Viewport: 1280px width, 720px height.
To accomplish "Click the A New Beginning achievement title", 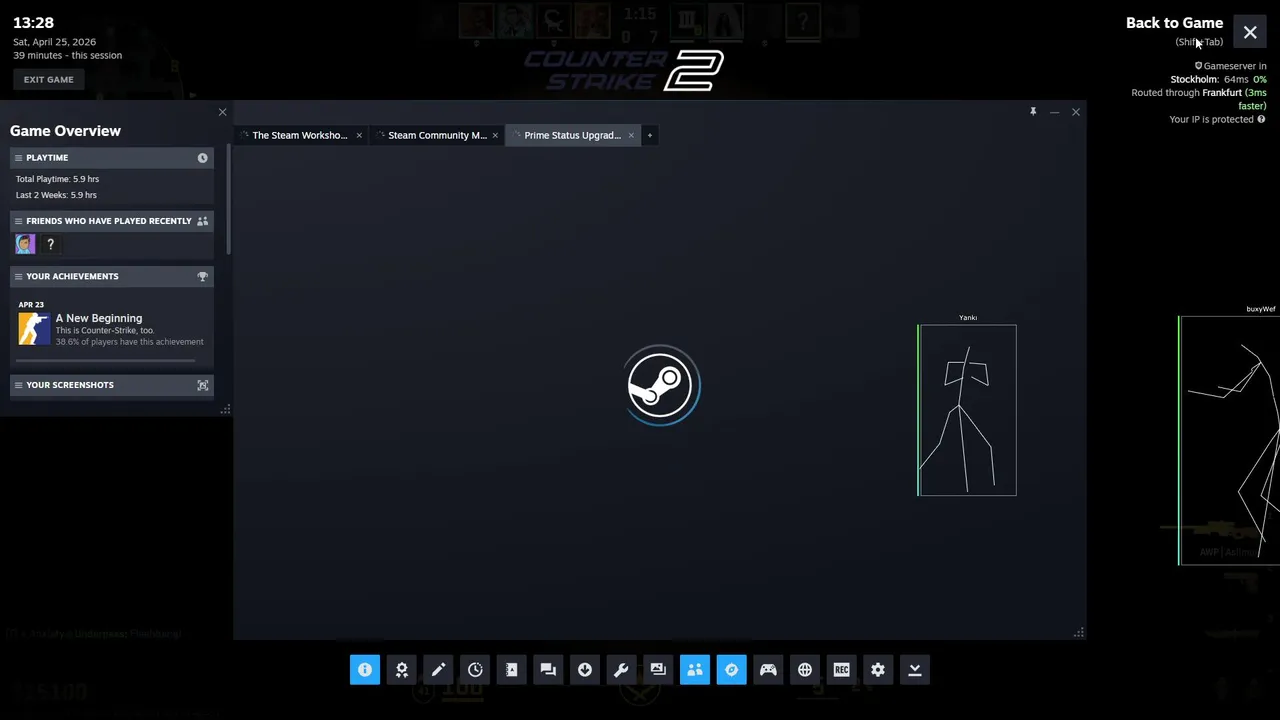I will pyautogui.click(x=99, y=318).
